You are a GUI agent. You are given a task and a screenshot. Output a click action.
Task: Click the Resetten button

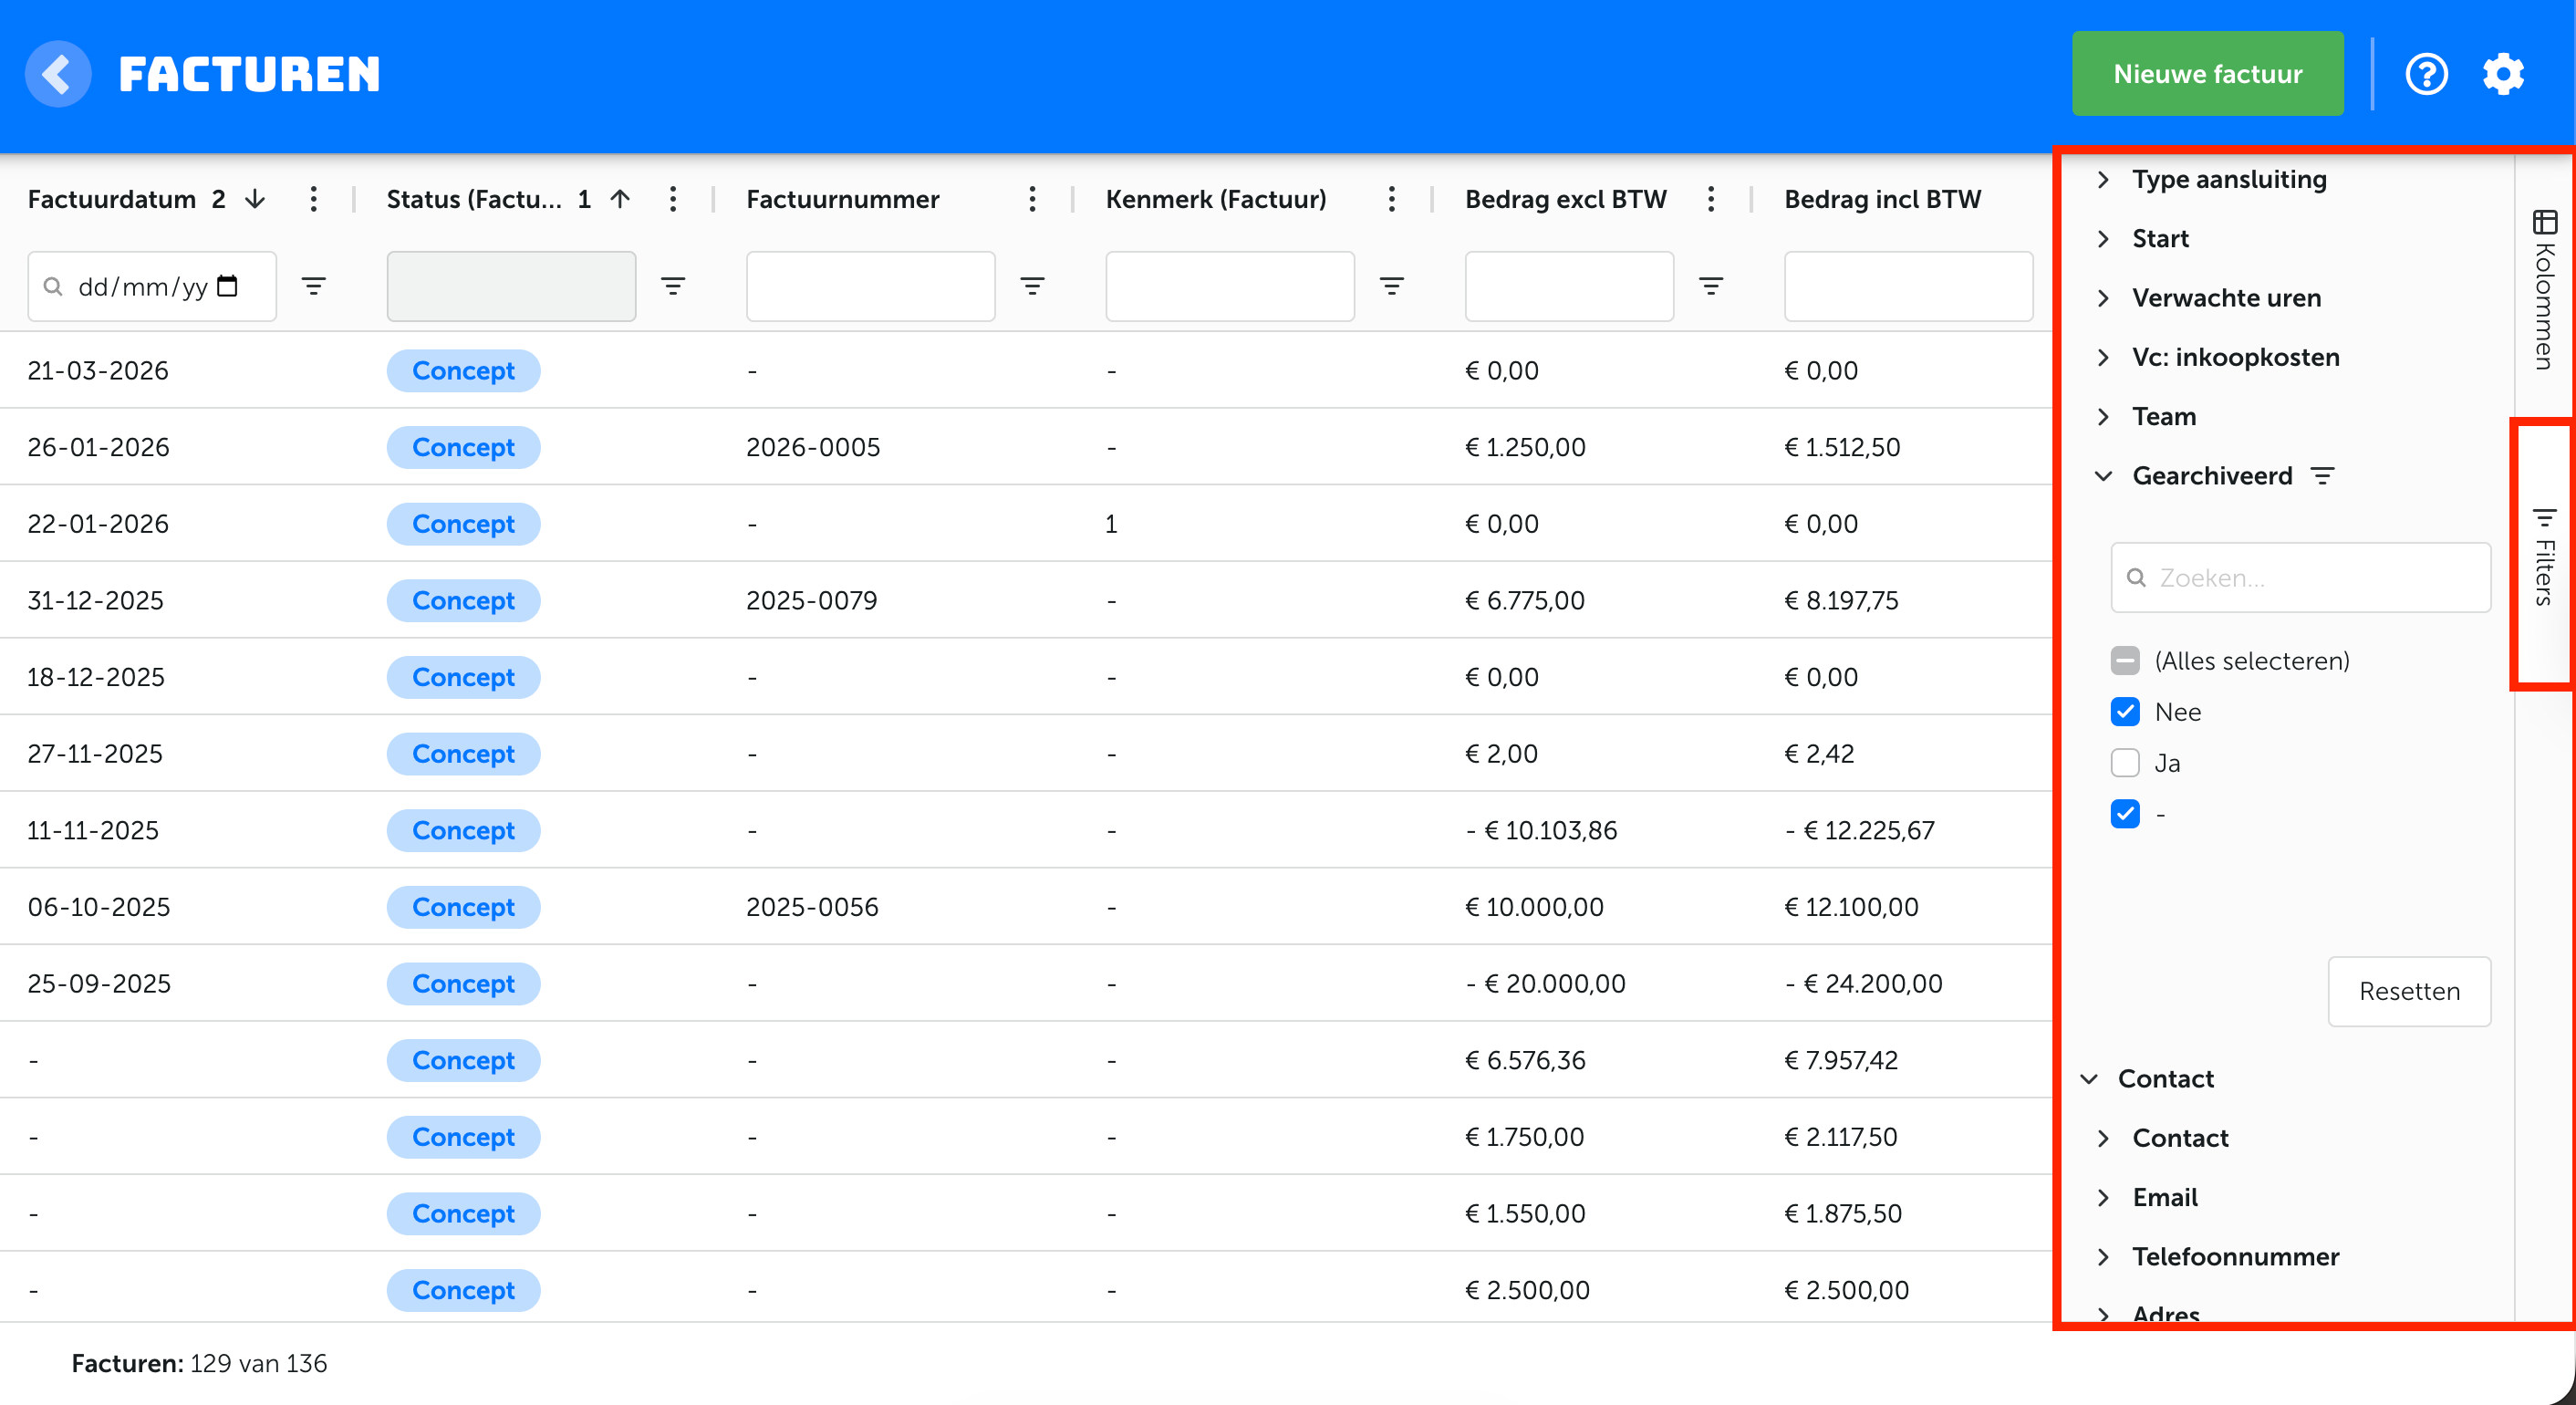point(2409,991)
